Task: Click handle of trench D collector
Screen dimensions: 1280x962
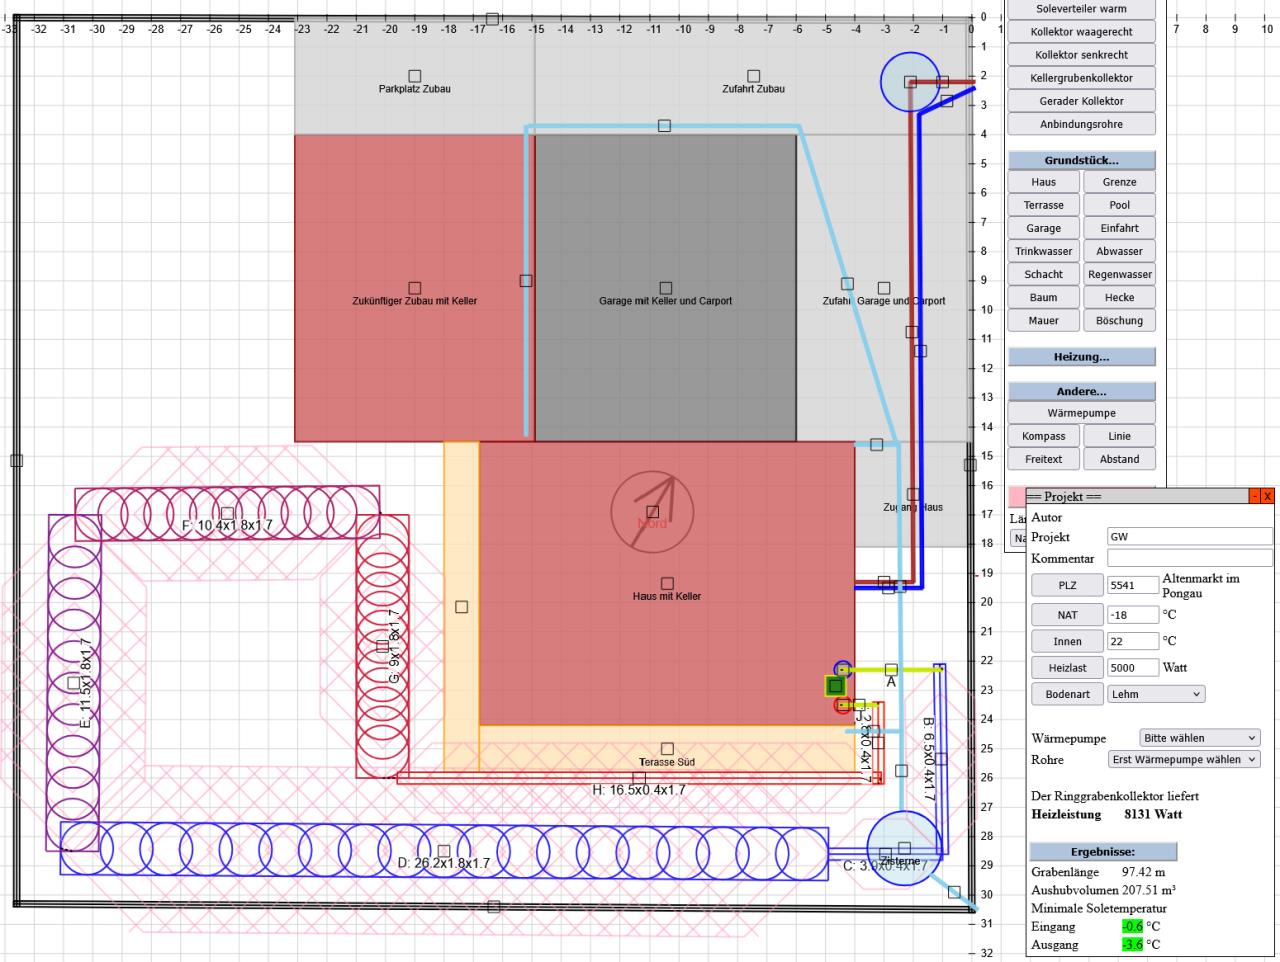Action: pyautogui.click(x=444, y=851)
